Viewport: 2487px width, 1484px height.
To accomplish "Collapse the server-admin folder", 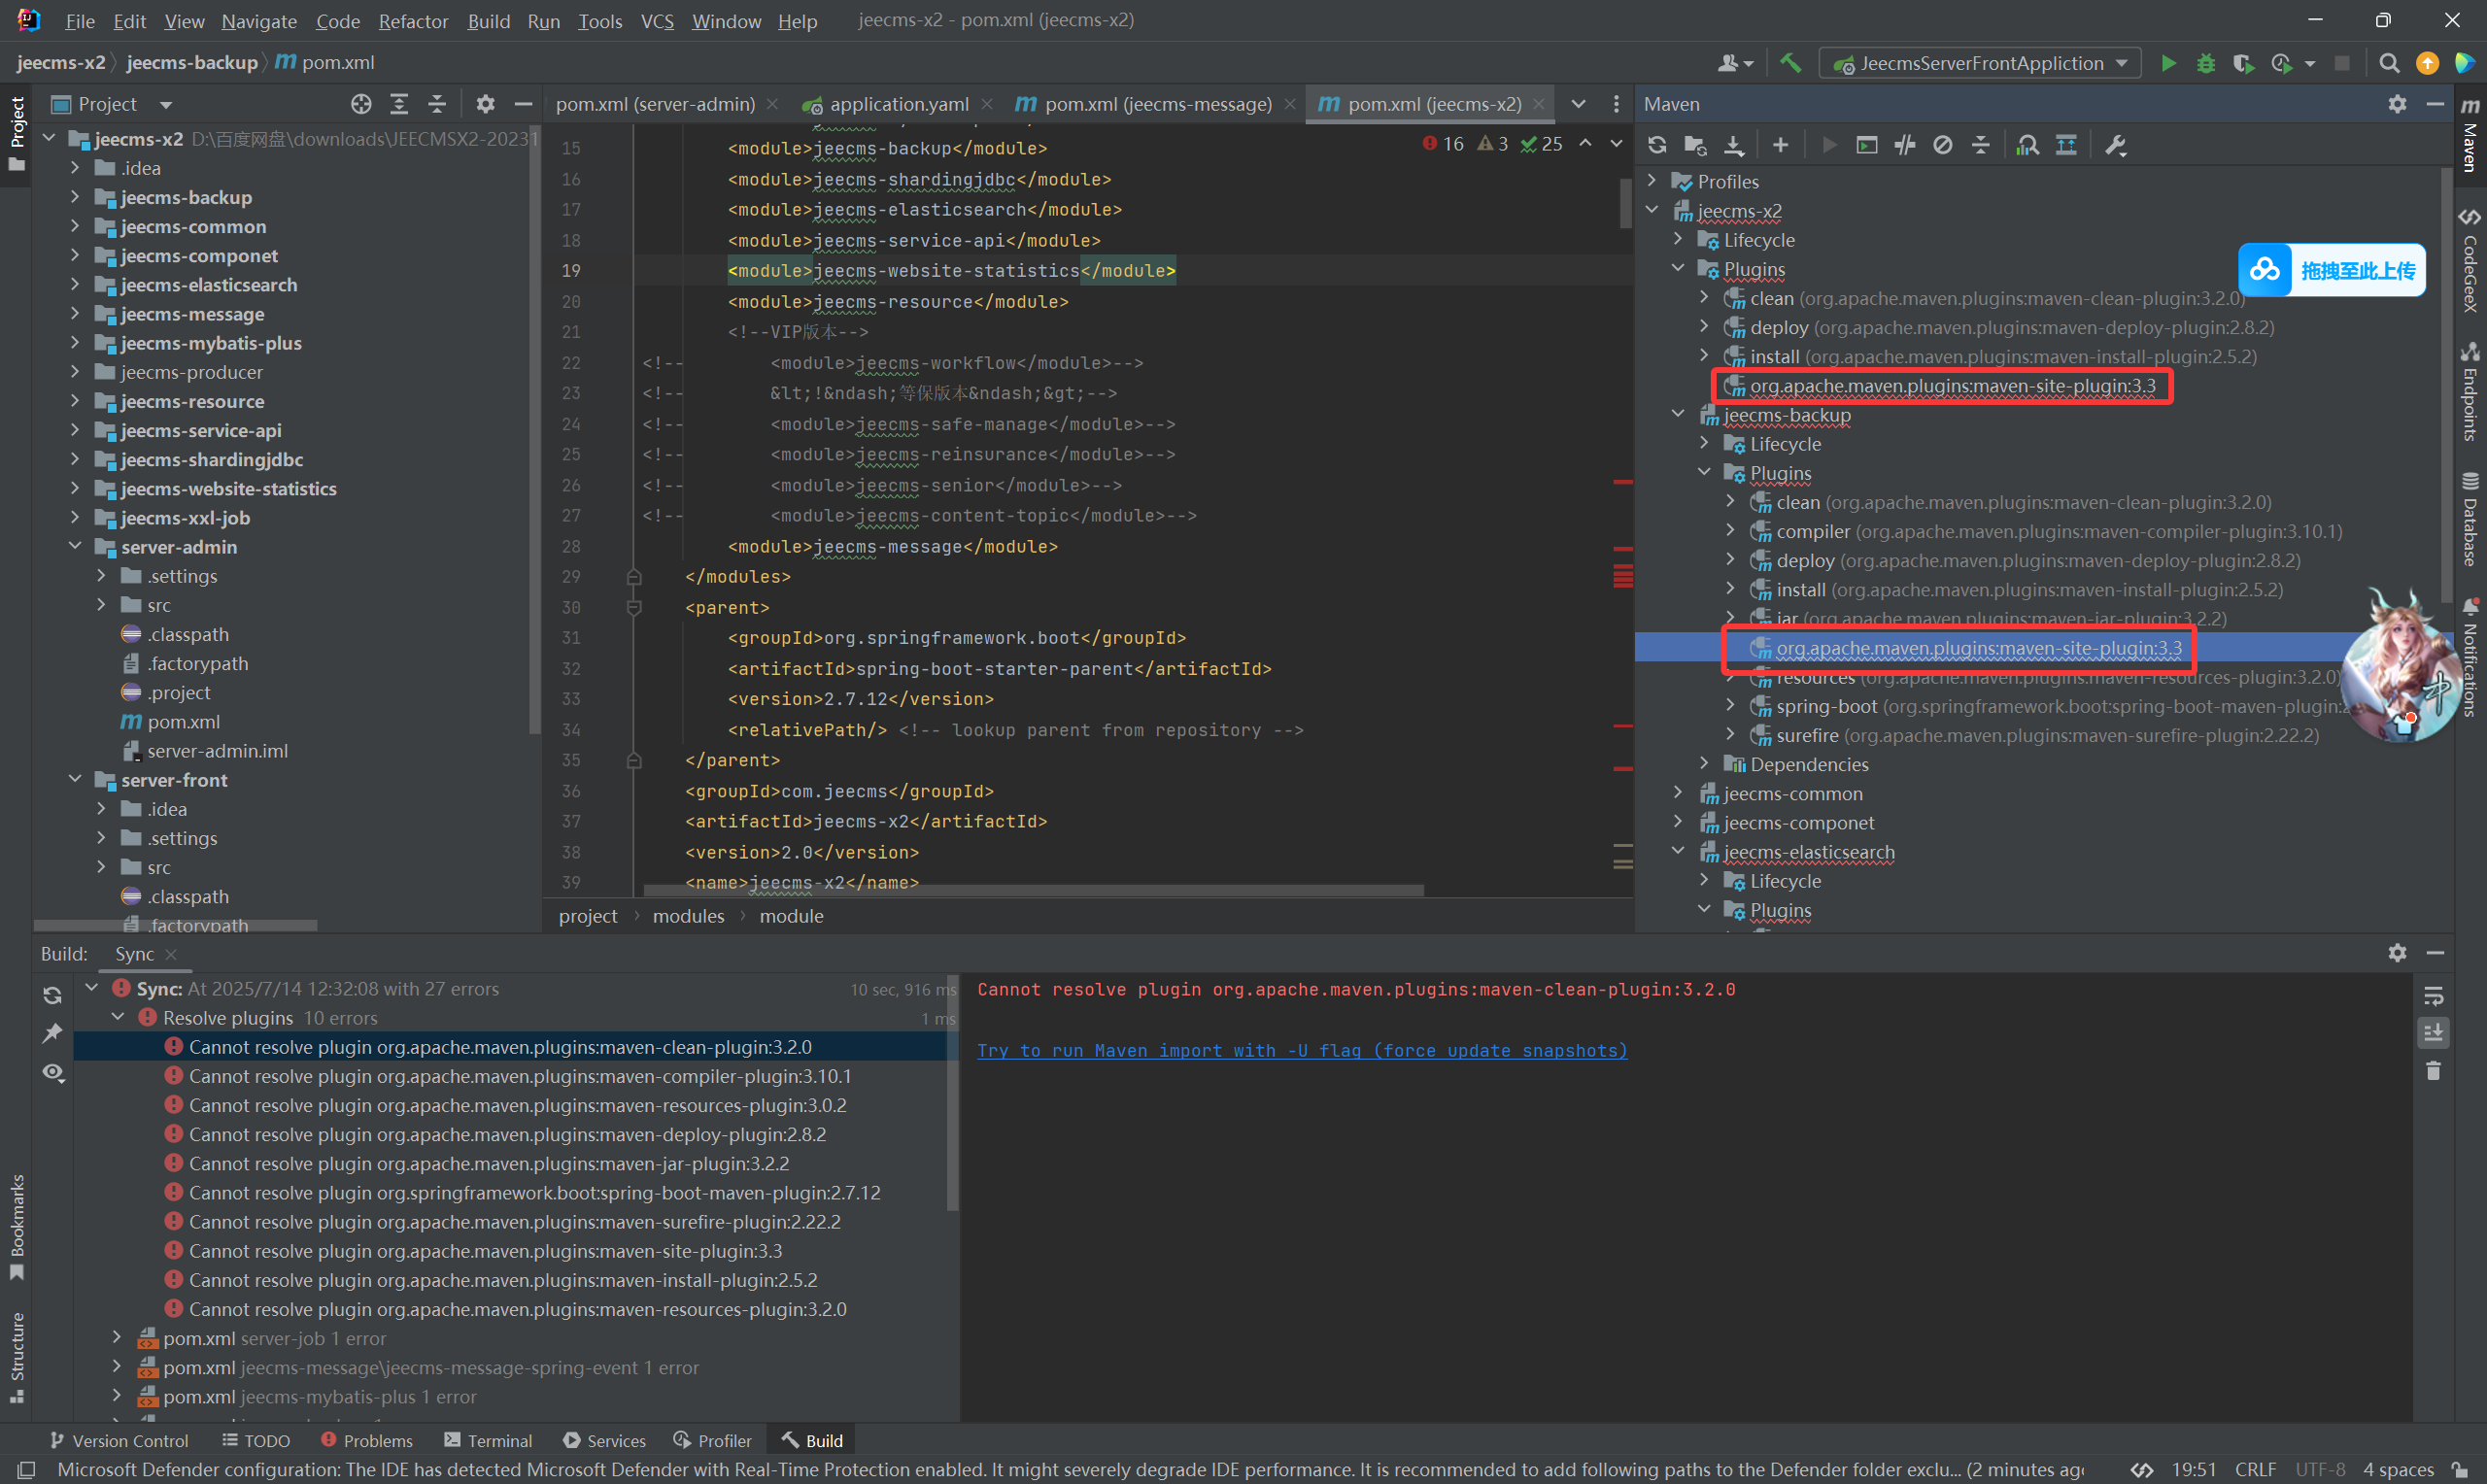I will pos(75,546).
